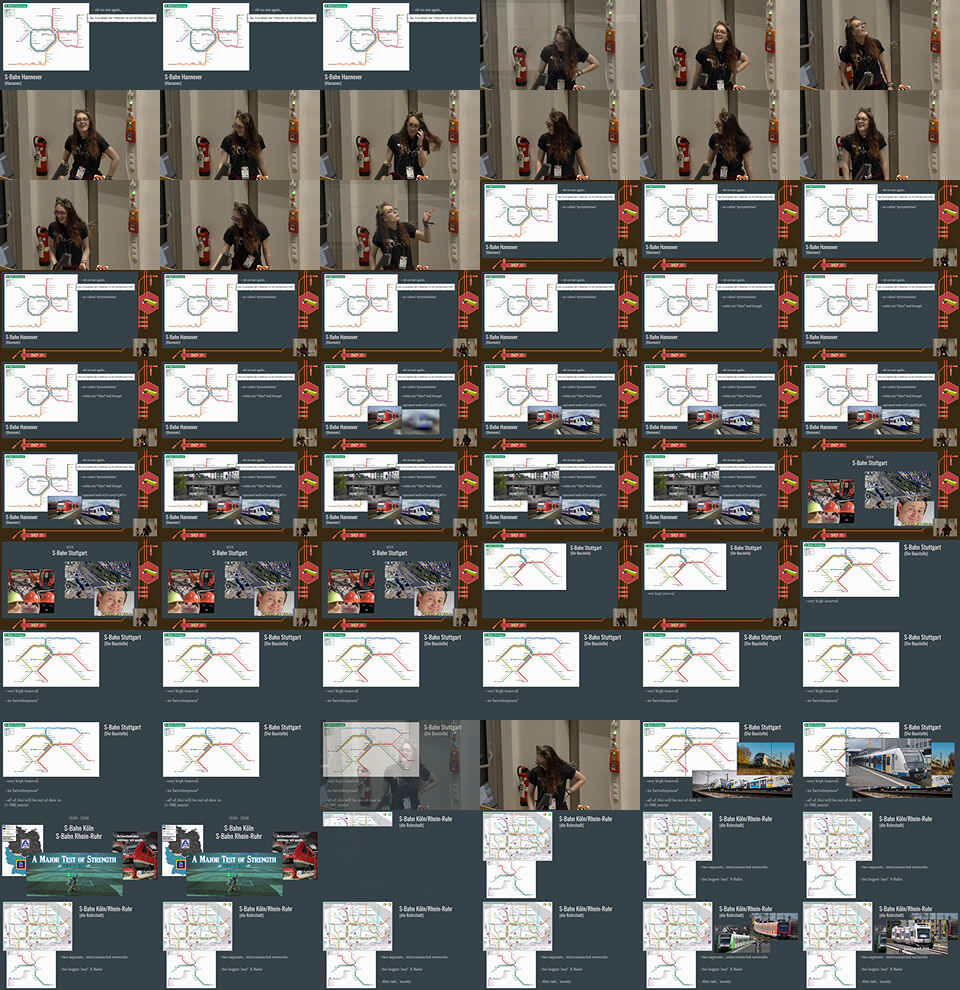Select presenter thumbnail with raised arm gesturing
The height and width of the screenshot is (990, 960).
pyautogui.click(x=400, y=225)
